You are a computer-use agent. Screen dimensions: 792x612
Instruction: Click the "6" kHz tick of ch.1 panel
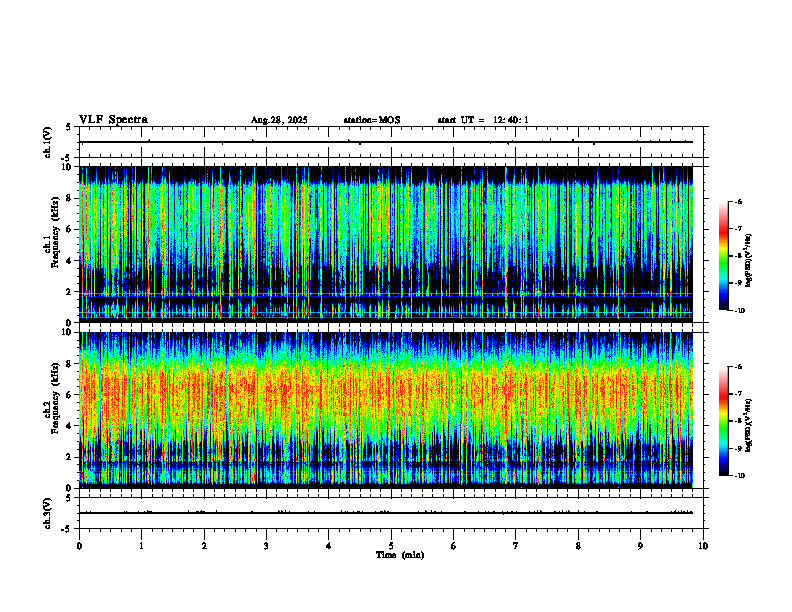[69, 229]
